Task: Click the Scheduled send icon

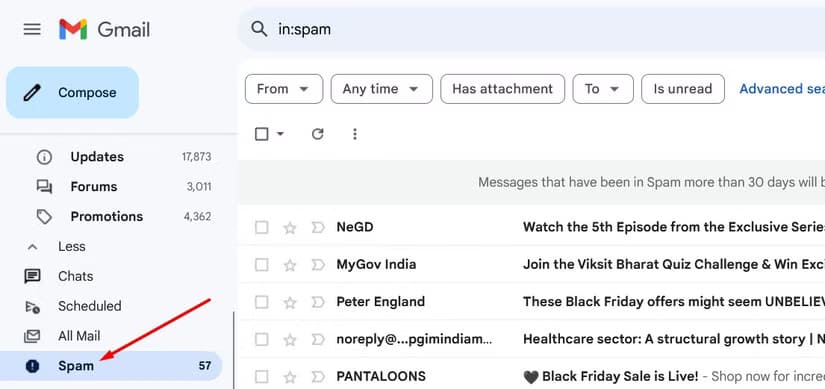Action: click(32, 306)
